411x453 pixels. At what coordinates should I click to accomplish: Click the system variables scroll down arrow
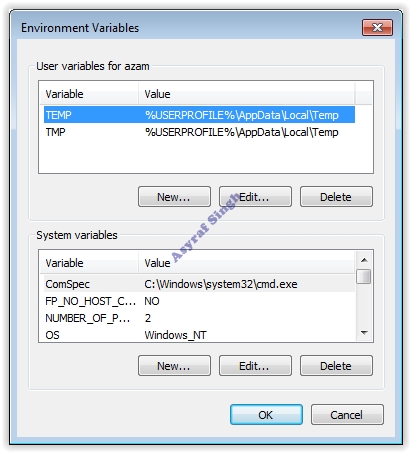click(x=364, y=332)
